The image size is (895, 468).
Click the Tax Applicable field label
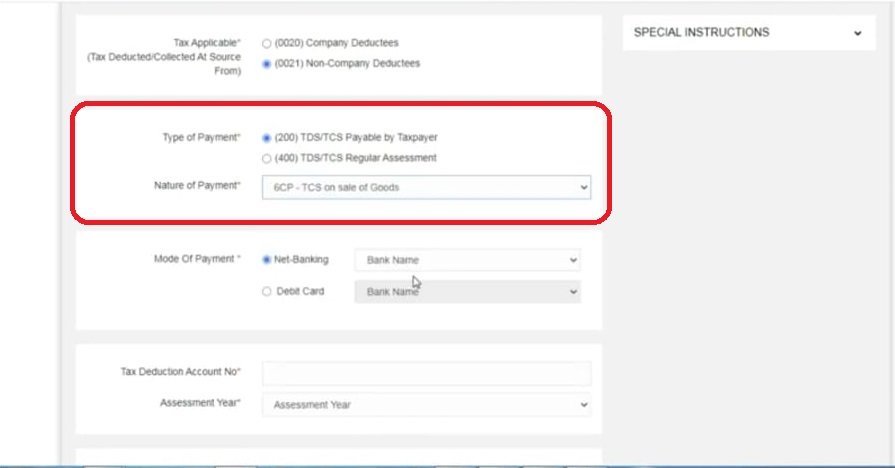(x=208, y=44)
